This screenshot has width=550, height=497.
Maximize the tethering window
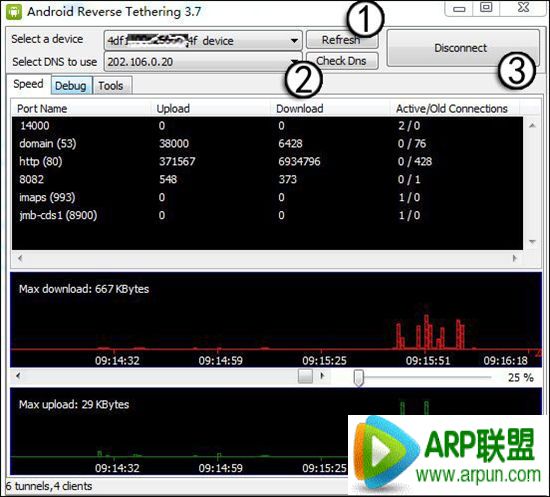pyautogui.click(x=486, y=8)
